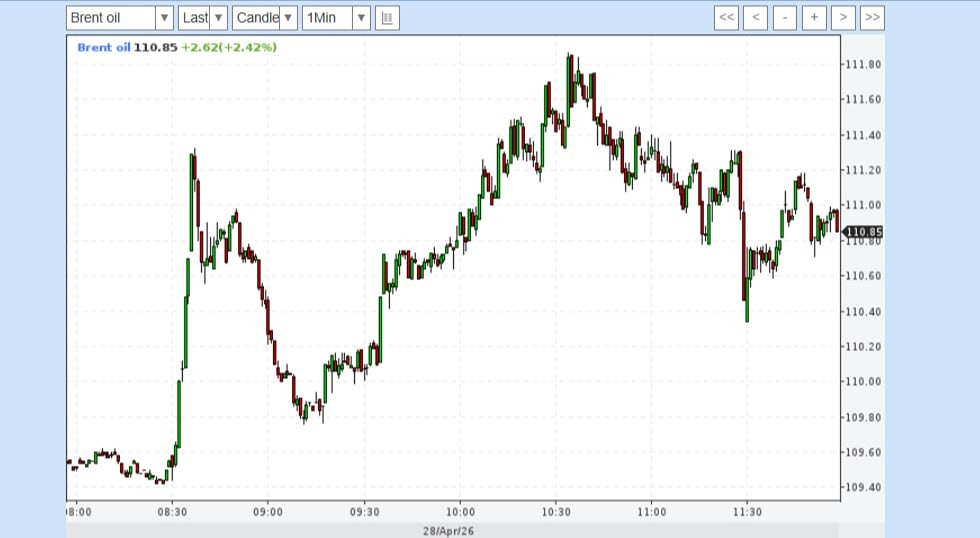Click the 11:00 time axis label
Screen dimensions: 980x538
[x=651, y=512]
